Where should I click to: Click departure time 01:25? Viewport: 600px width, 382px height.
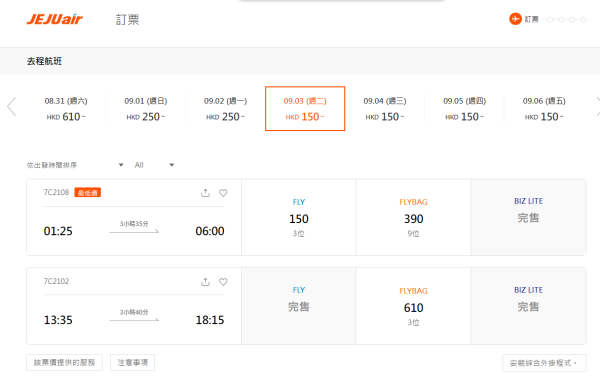[x=58, y=231]
